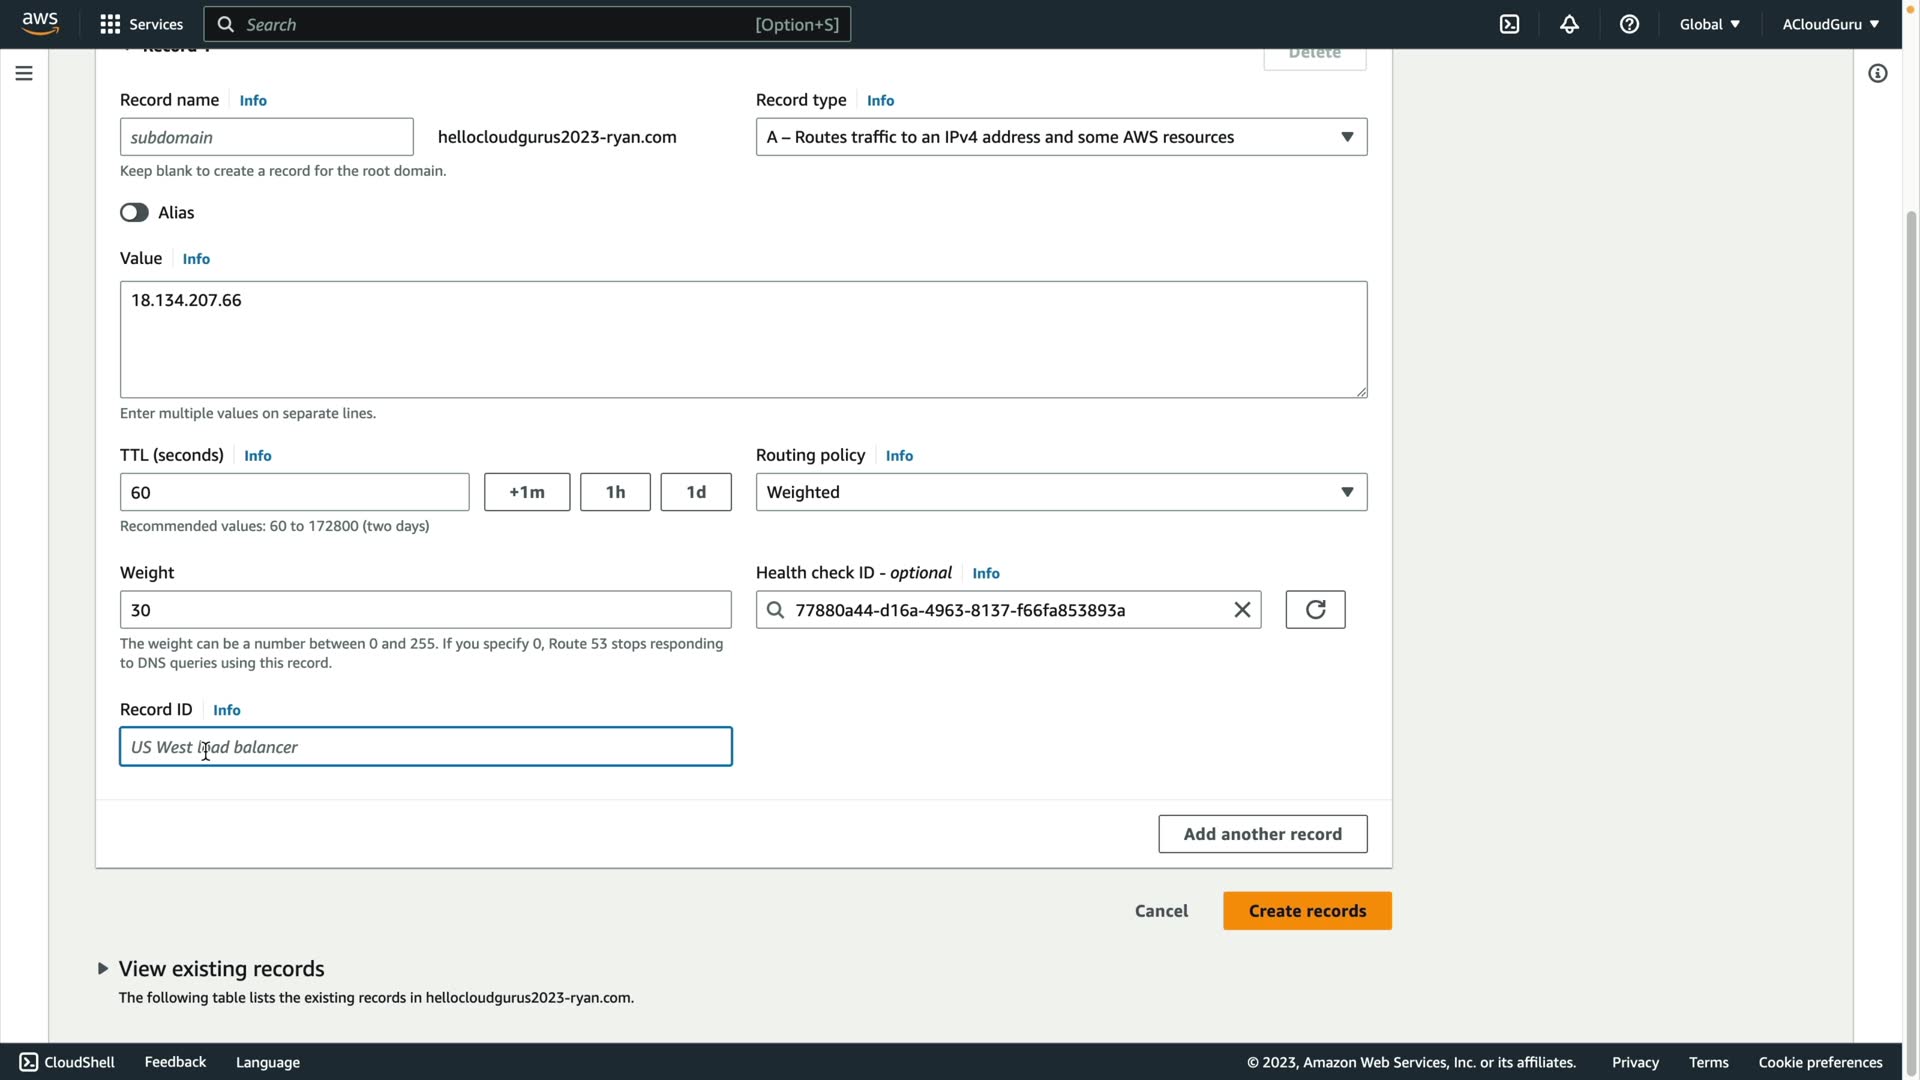Refresh the health check list

[1314, 609]
